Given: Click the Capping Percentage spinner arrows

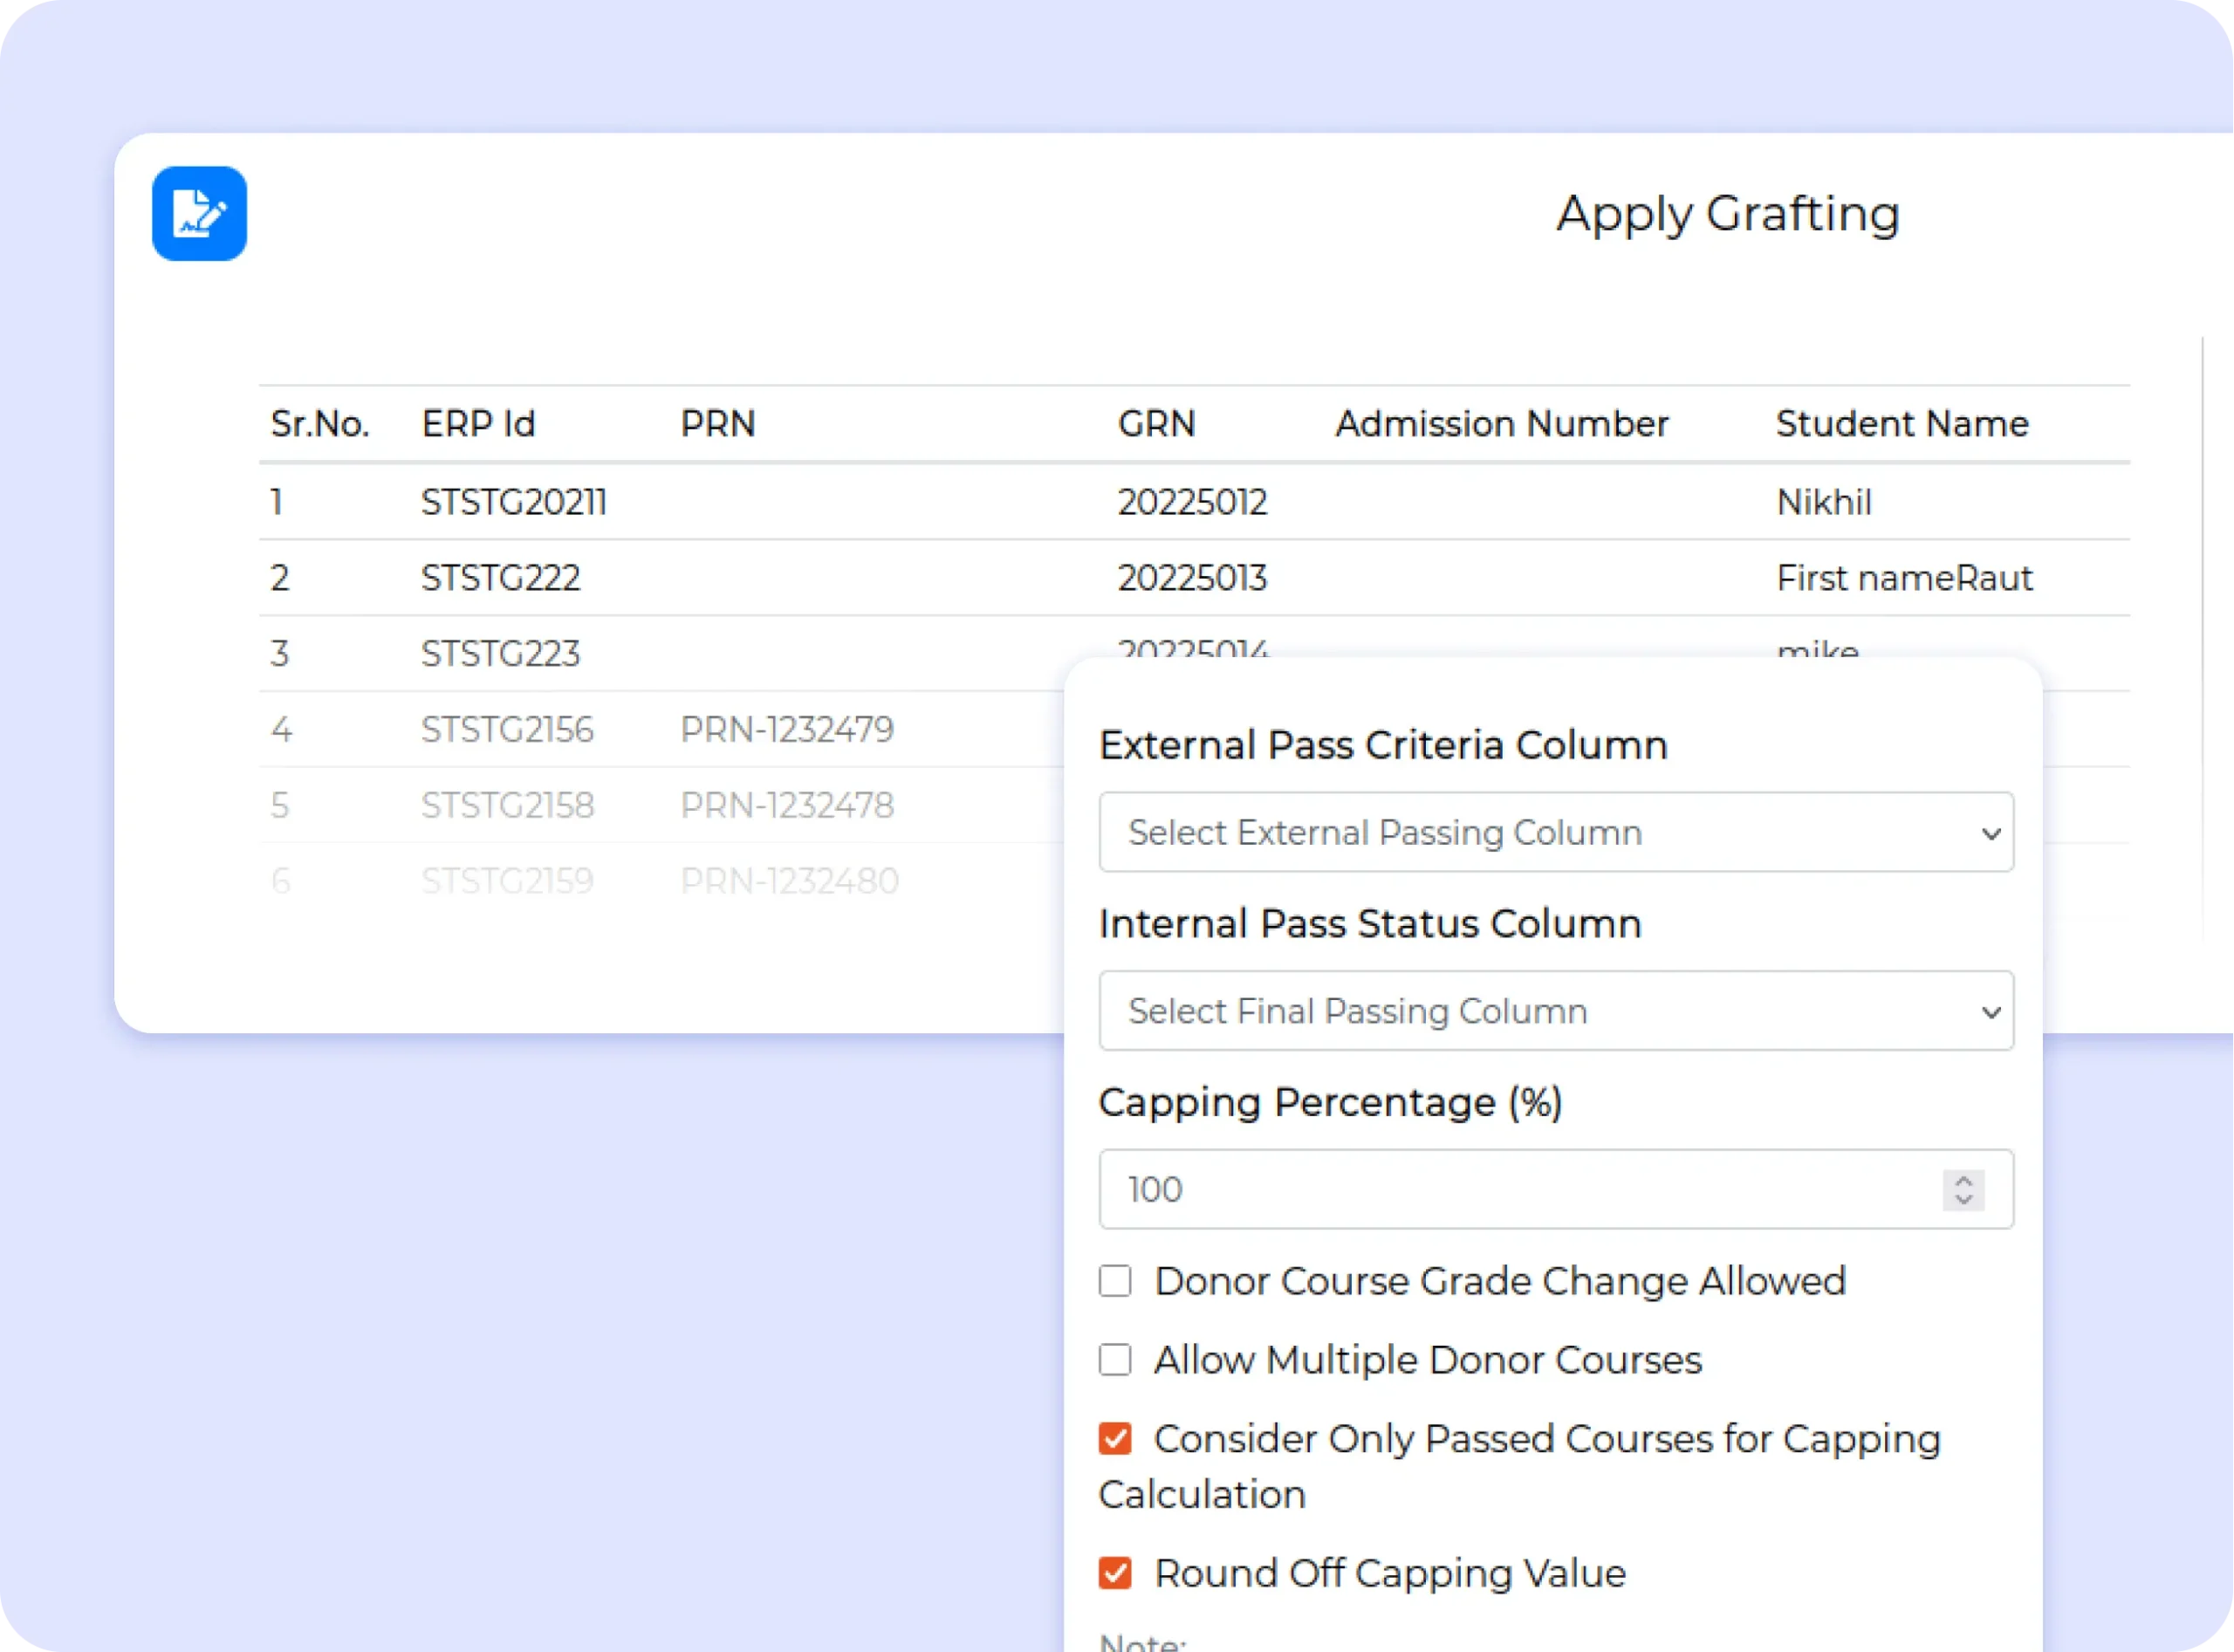Looking at the screenshot, I should point(1963,1189).
